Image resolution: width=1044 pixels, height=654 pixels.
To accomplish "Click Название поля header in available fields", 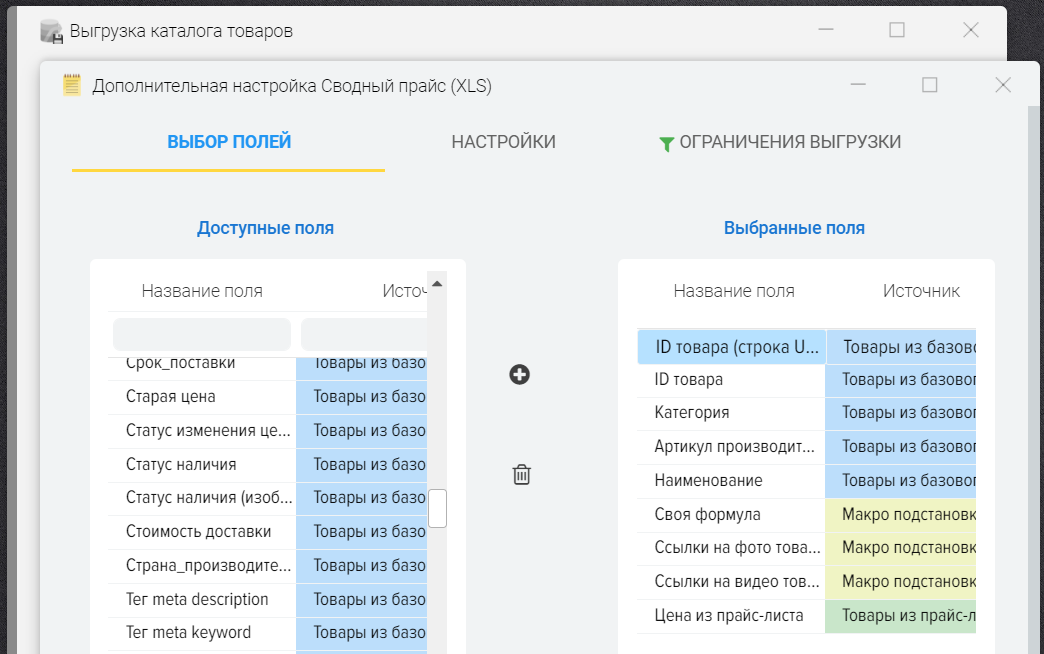I will click(x=202, y=291).
